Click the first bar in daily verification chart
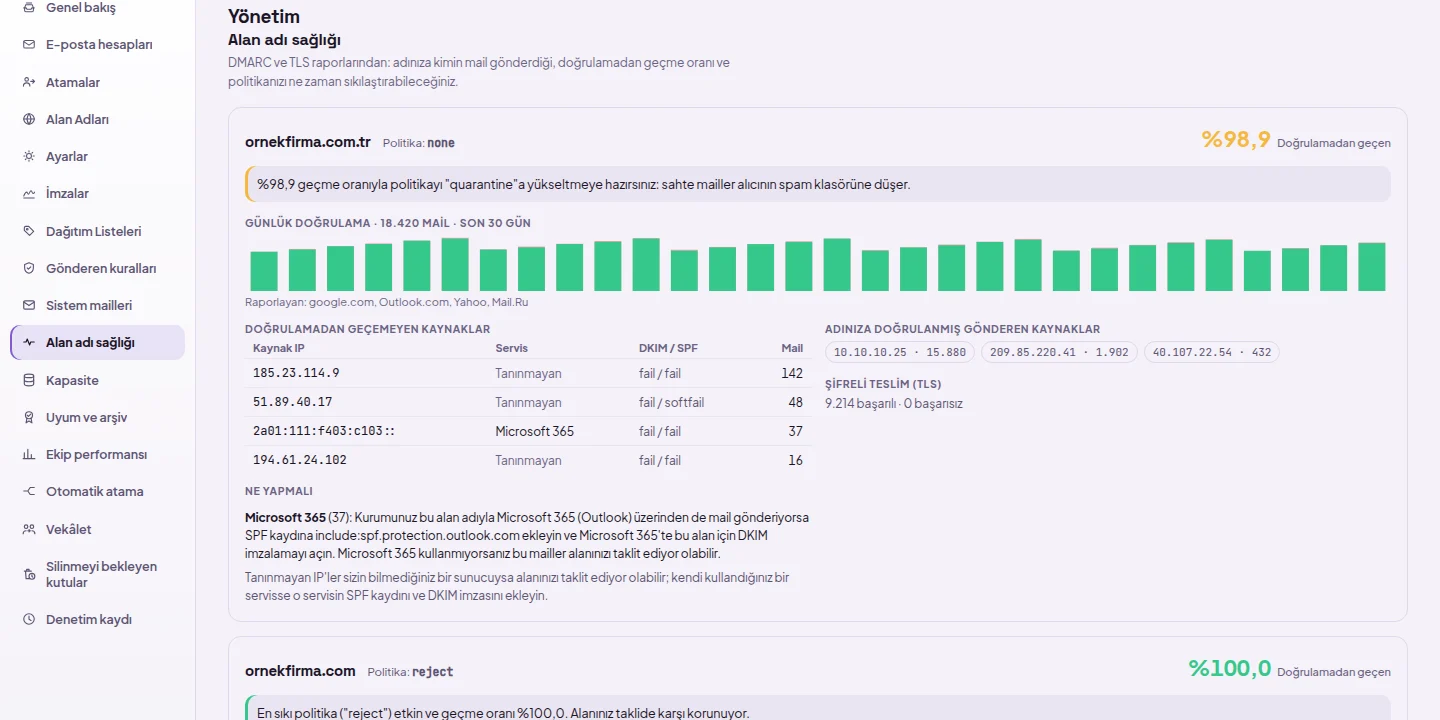This screenshot has height=720, width=1440. 264,271
